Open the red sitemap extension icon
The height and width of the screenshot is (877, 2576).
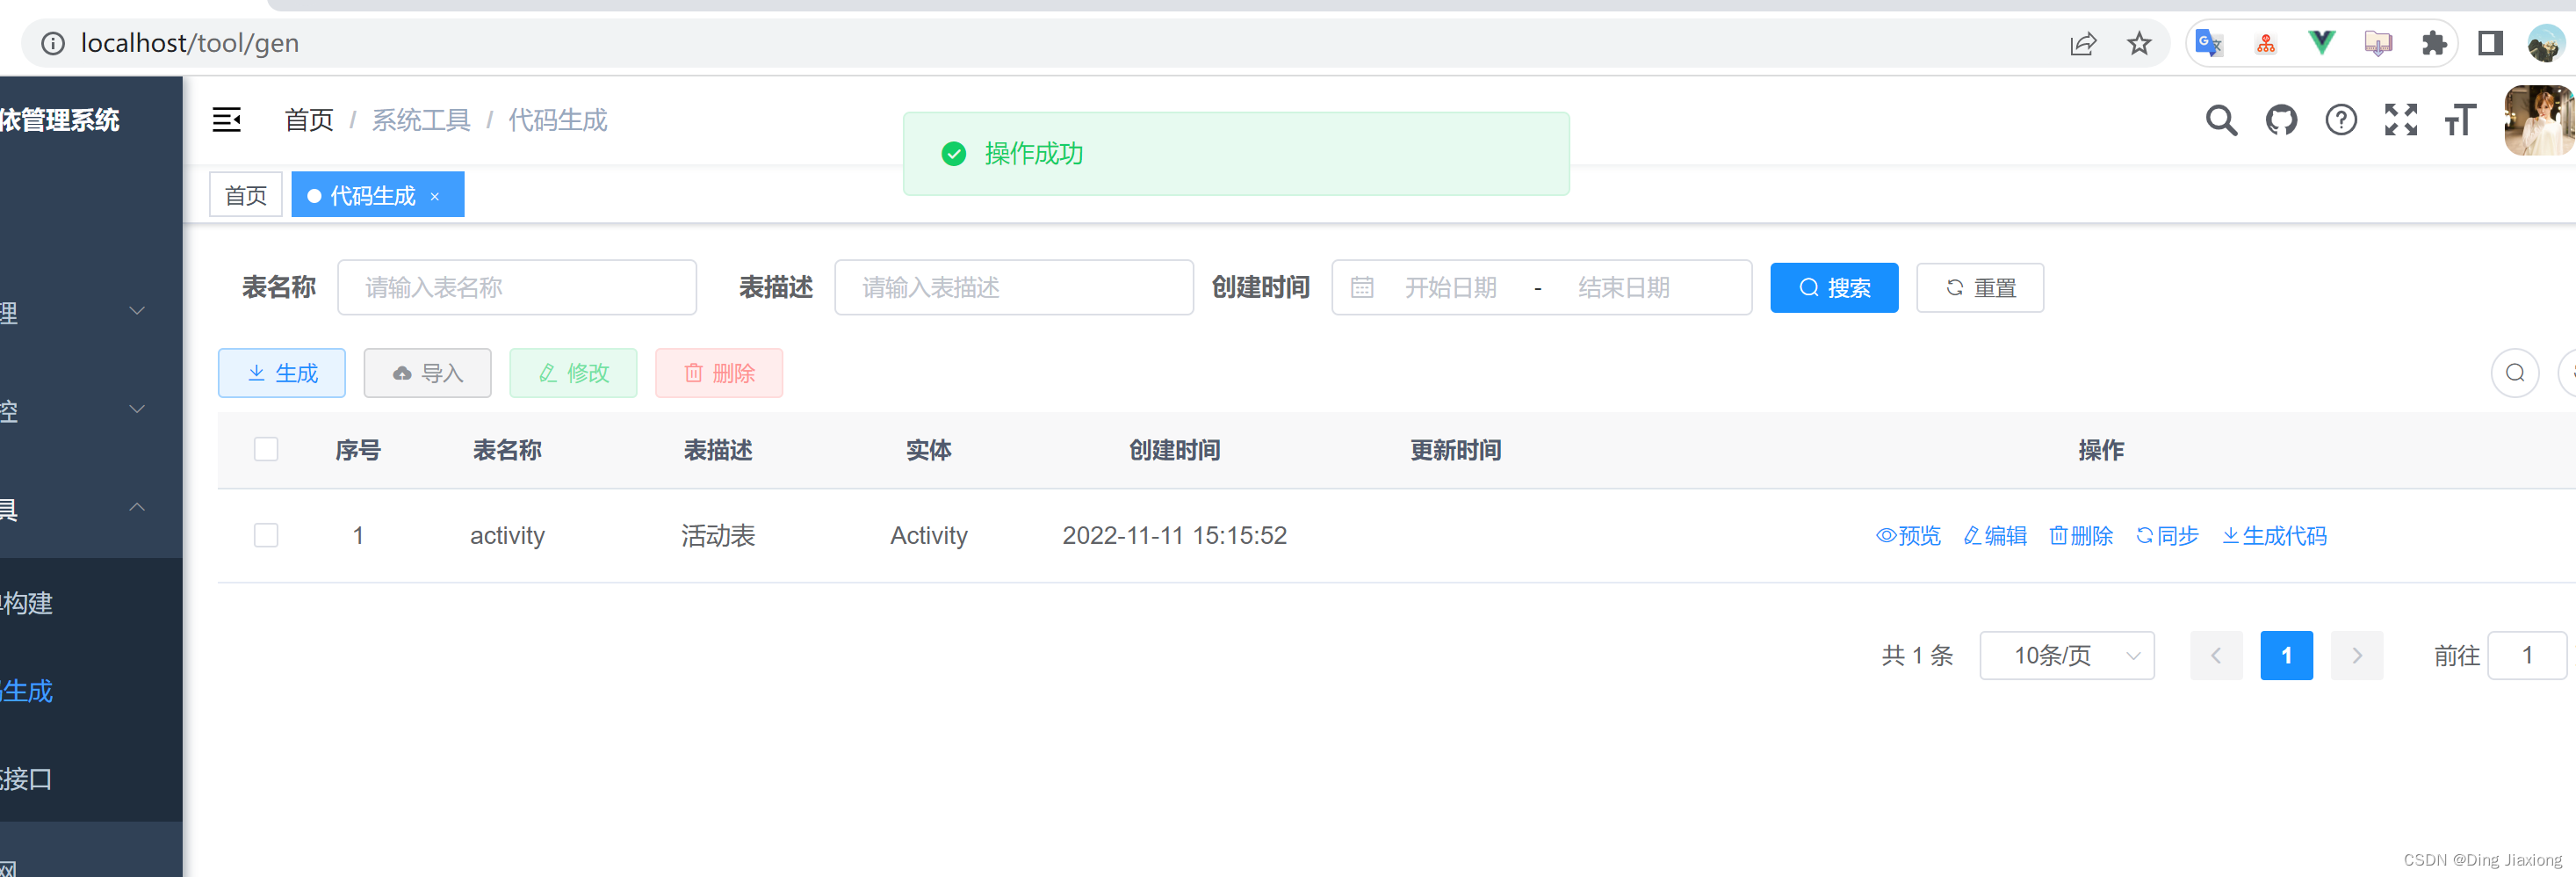pos(2266,43)
